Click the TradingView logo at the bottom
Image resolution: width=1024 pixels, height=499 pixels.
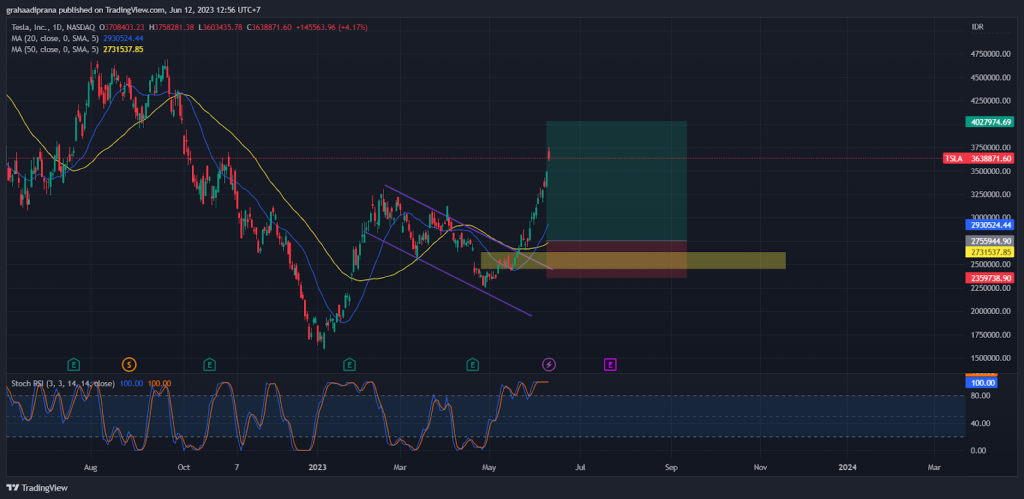tap(37, 487)
